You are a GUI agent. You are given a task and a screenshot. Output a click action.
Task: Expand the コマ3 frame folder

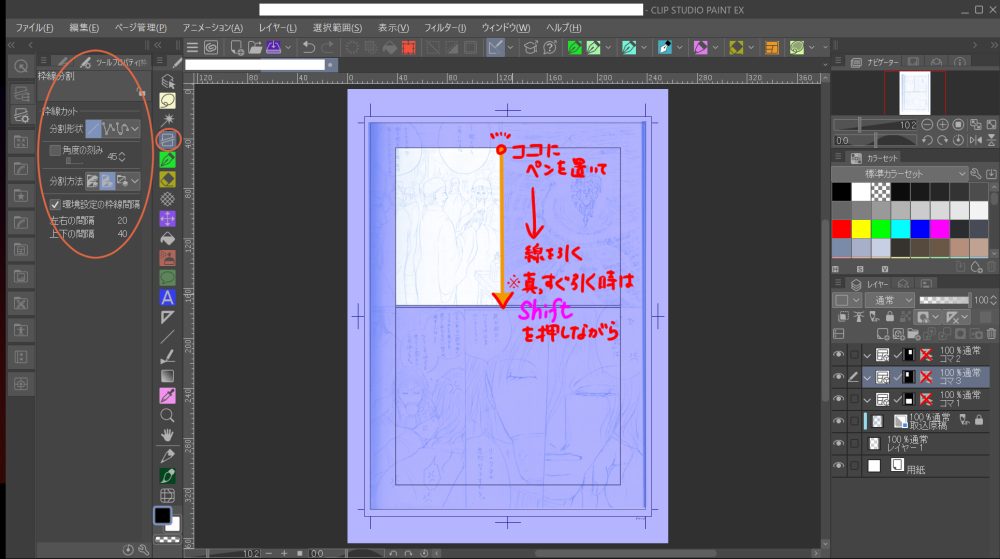coord(867,377)
